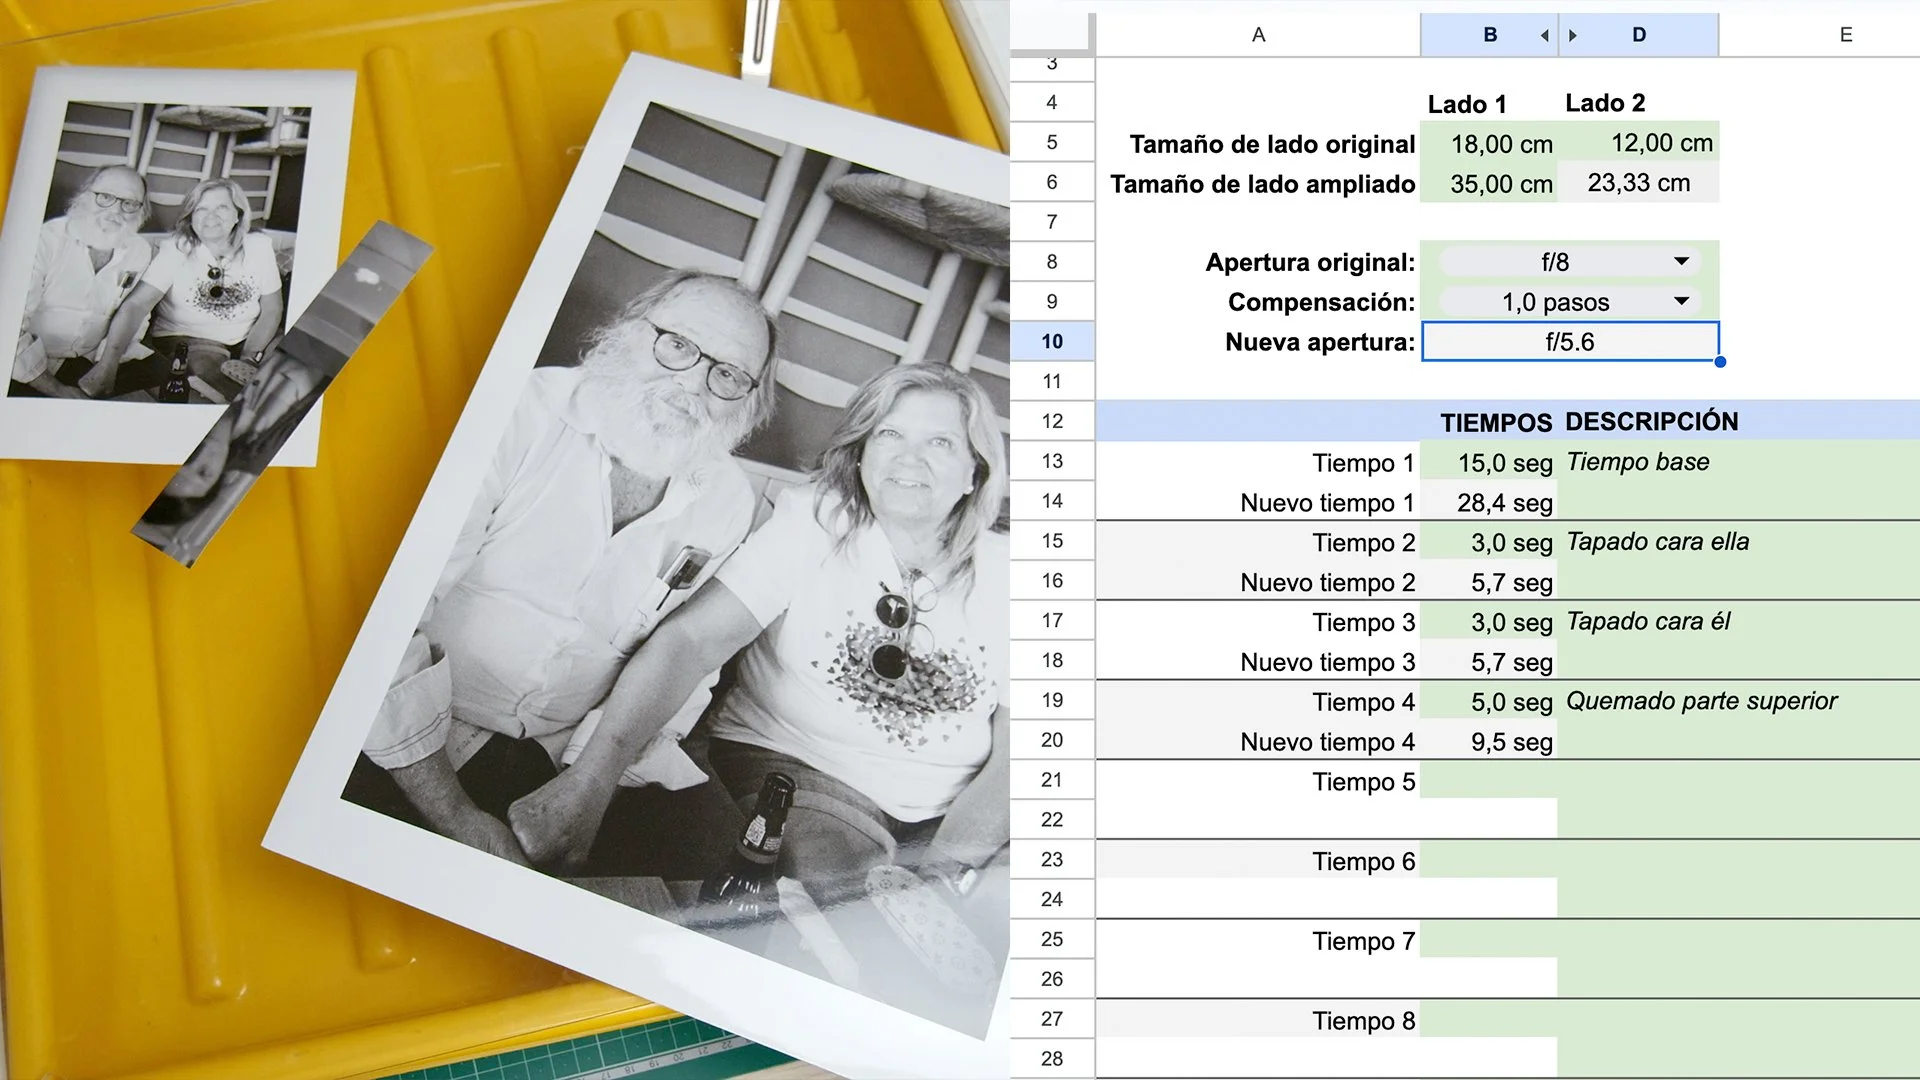Select the 23,33 cm enlarged size cell
This screenshot has height=1080, width=1920.
(1639, 183)
